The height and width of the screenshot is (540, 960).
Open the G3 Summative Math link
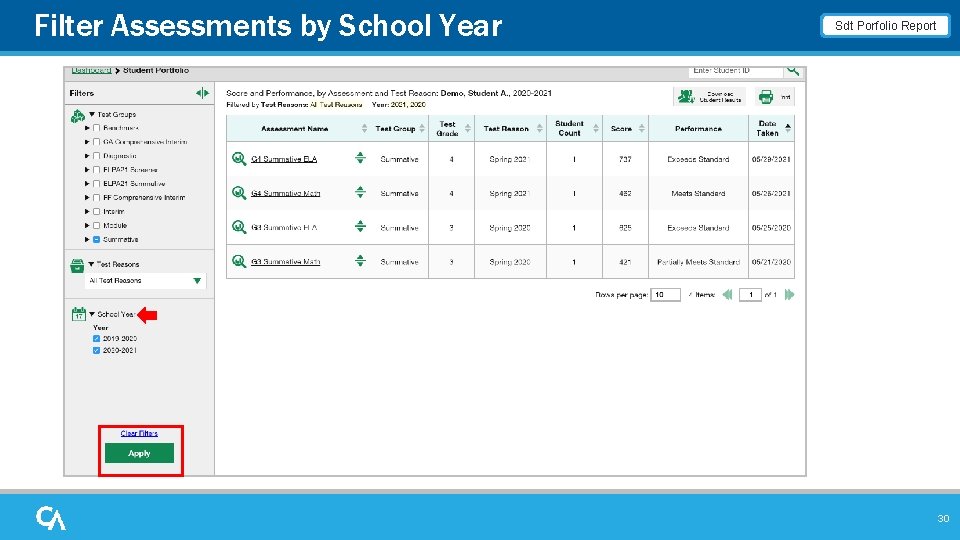pyautogui.click(x=285, y=262)
